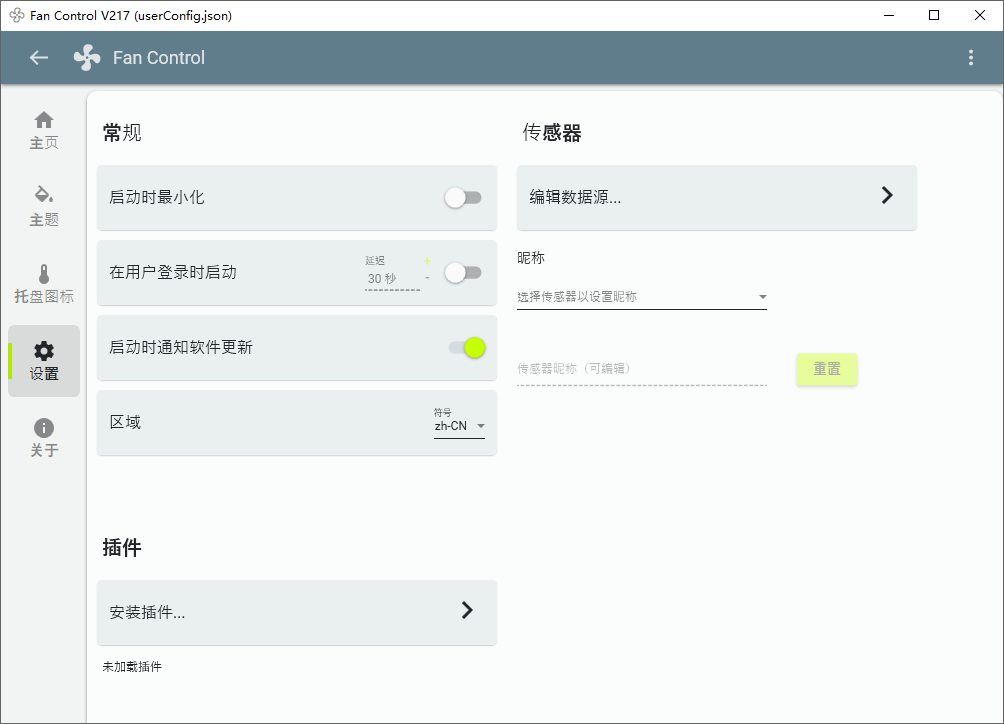The width and height of the screenshot is (1004, 724).
Task: Click the 传感器昵称 input field
Action: tap(642, 369)
